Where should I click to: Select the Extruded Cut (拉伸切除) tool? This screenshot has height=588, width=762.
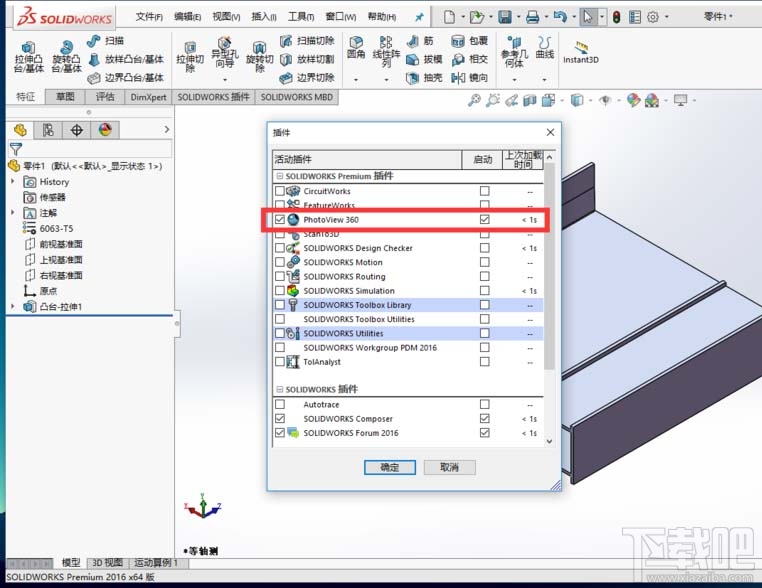point(190,56)
